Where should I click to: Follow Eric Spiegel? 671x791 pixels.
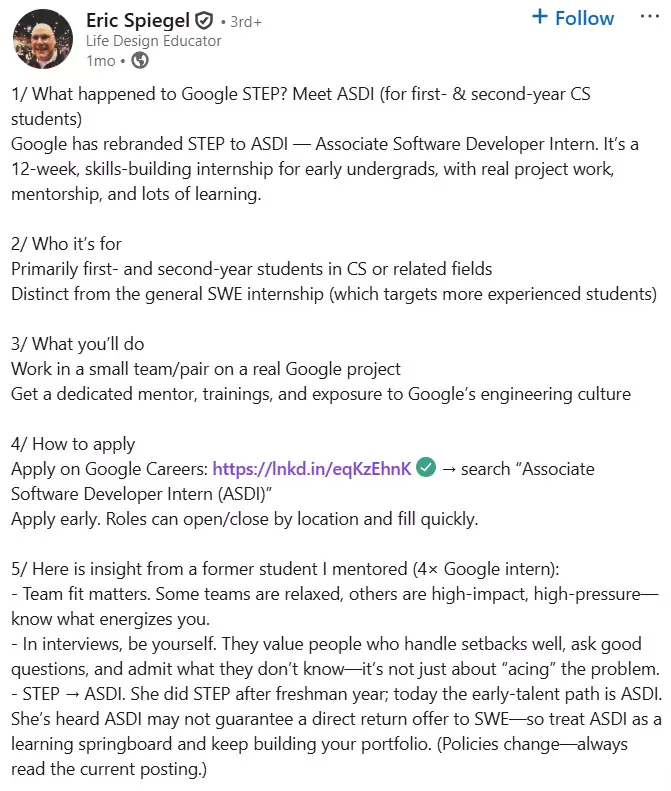(x=573, y=18)
